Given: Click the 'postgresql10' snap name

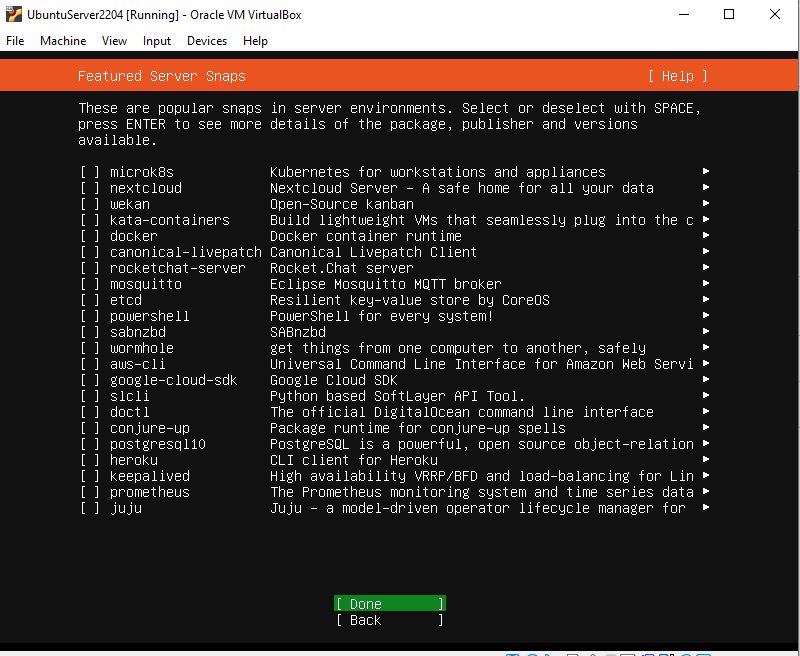Looking at the screenshot, I should click(158, 444).
